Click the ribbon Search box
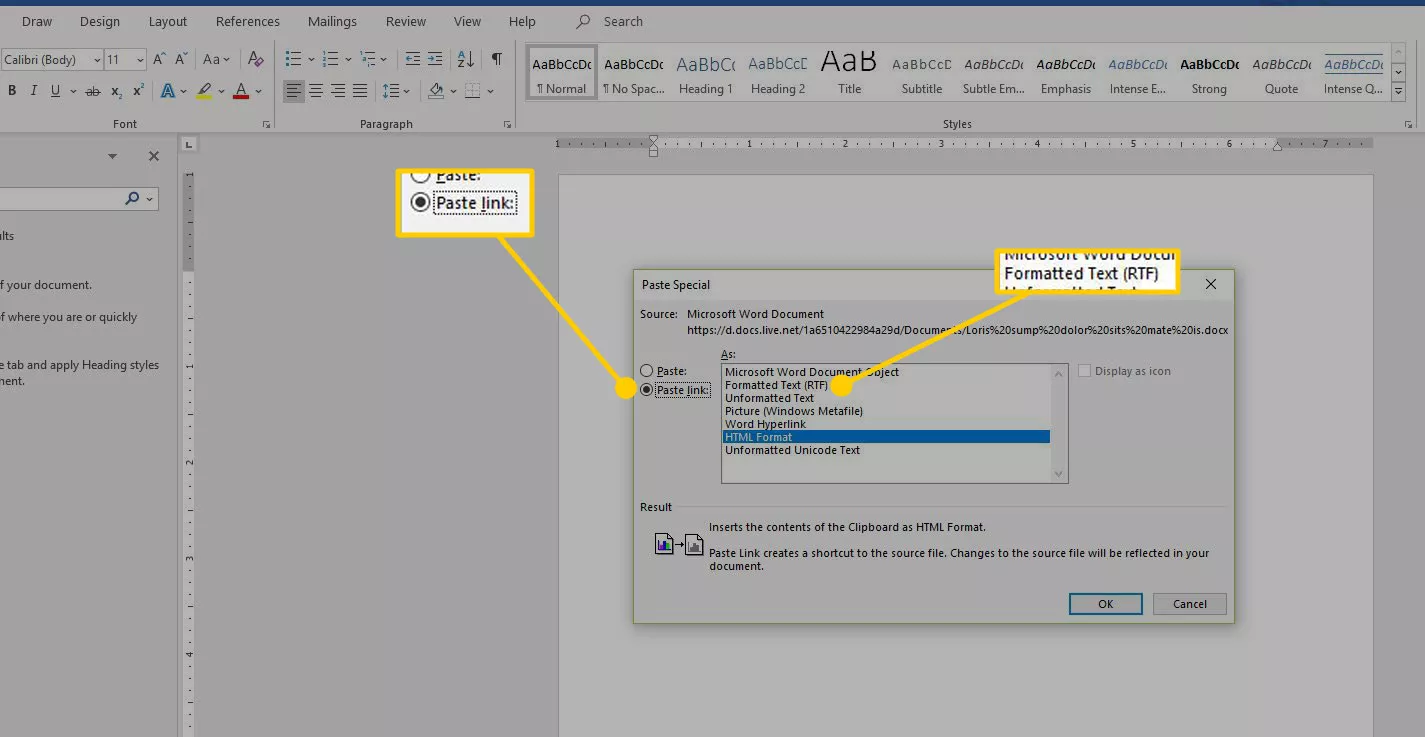 point(622,21)
